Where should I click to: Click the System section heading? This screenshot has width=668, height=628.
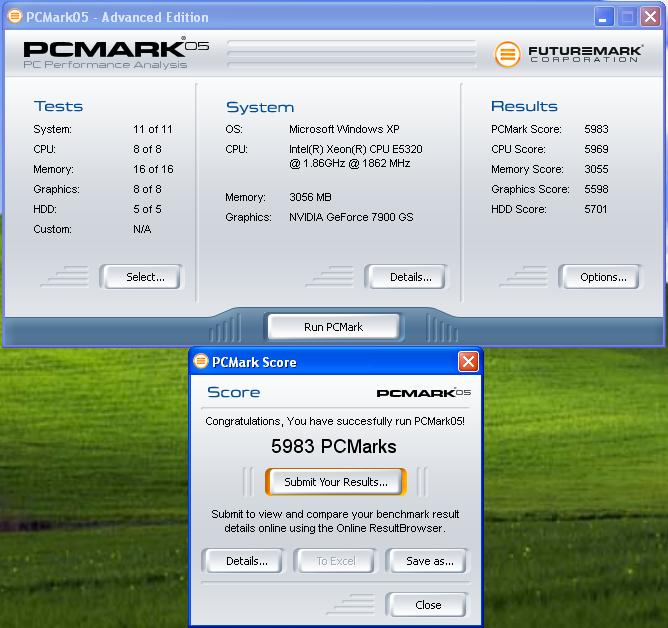click(260, 107)
